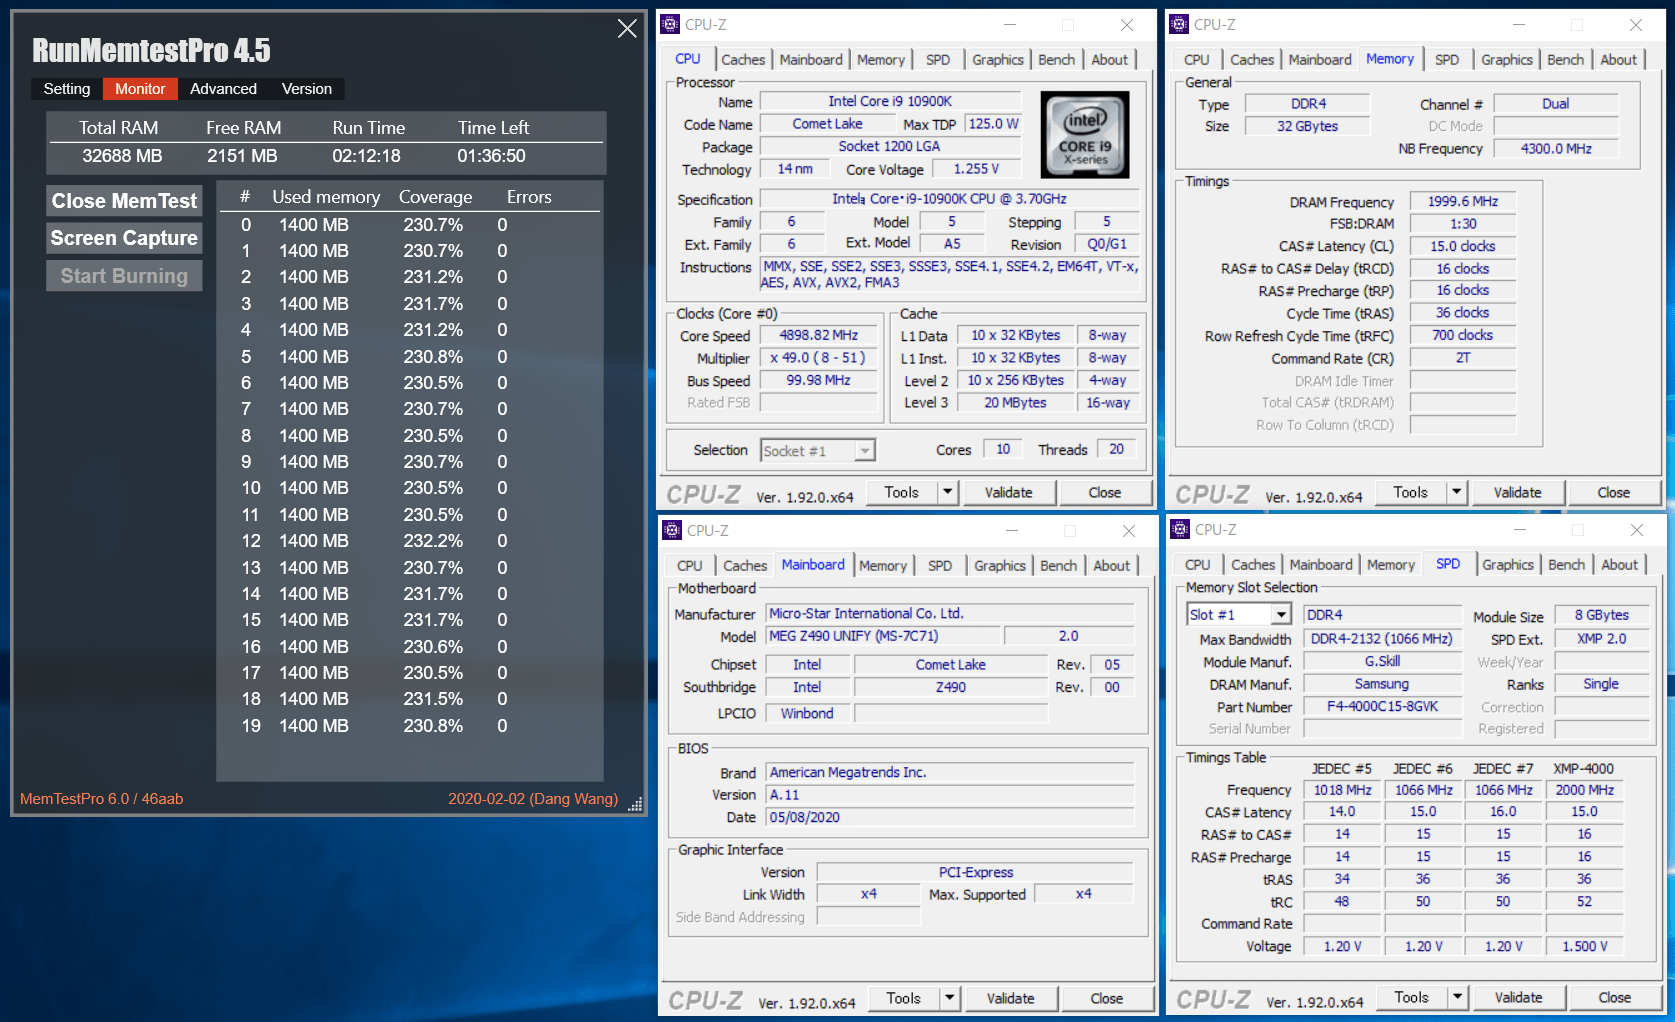Open the Caches tab in the top-left CPU-Z window
The width and height of the screenshot is (1675, 1022).
743,60
